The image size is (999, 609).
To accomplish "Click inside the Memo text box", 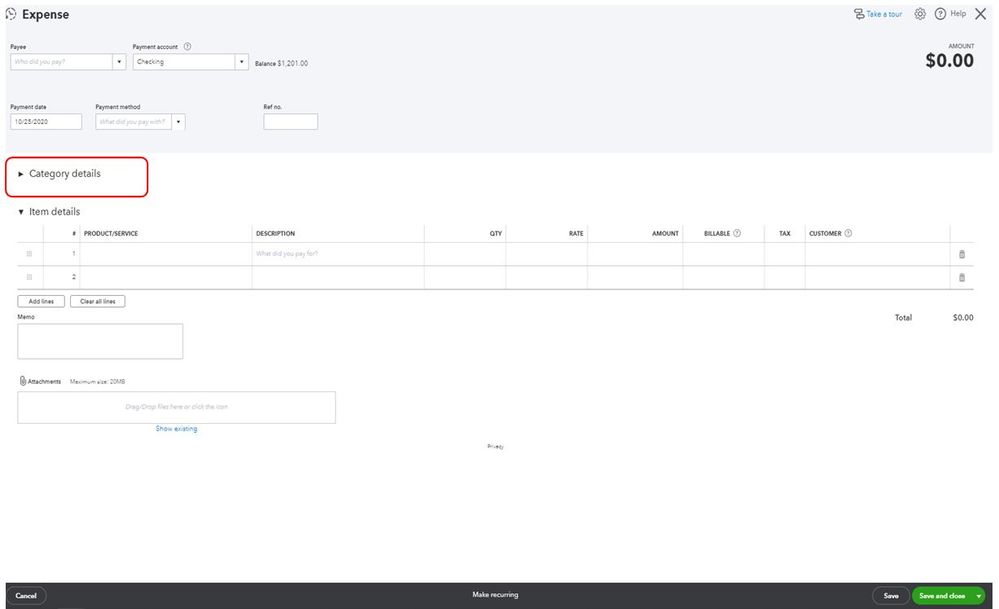I will tap(100, 341).
